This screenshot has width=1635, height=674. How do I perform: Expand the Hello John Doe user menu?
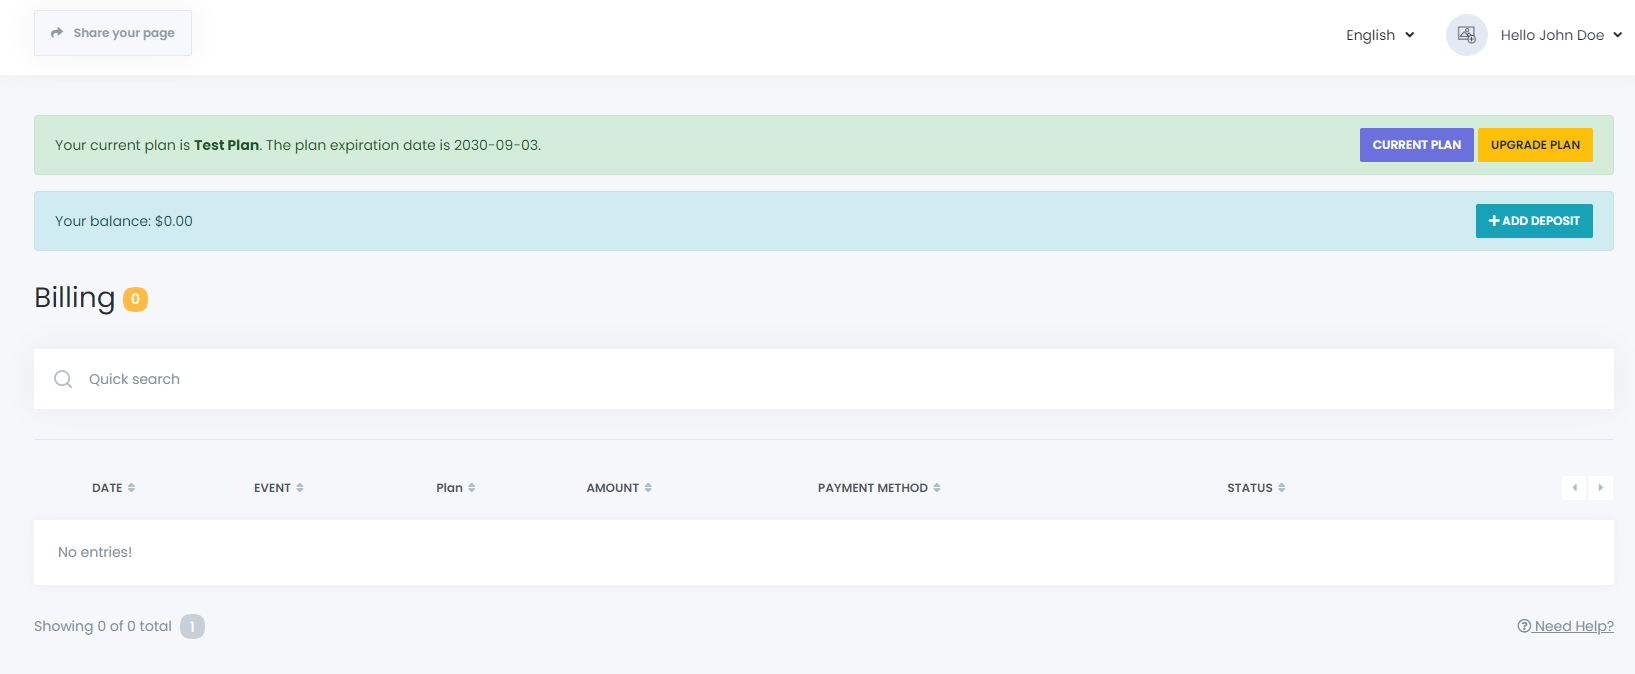pos(1560,35)
